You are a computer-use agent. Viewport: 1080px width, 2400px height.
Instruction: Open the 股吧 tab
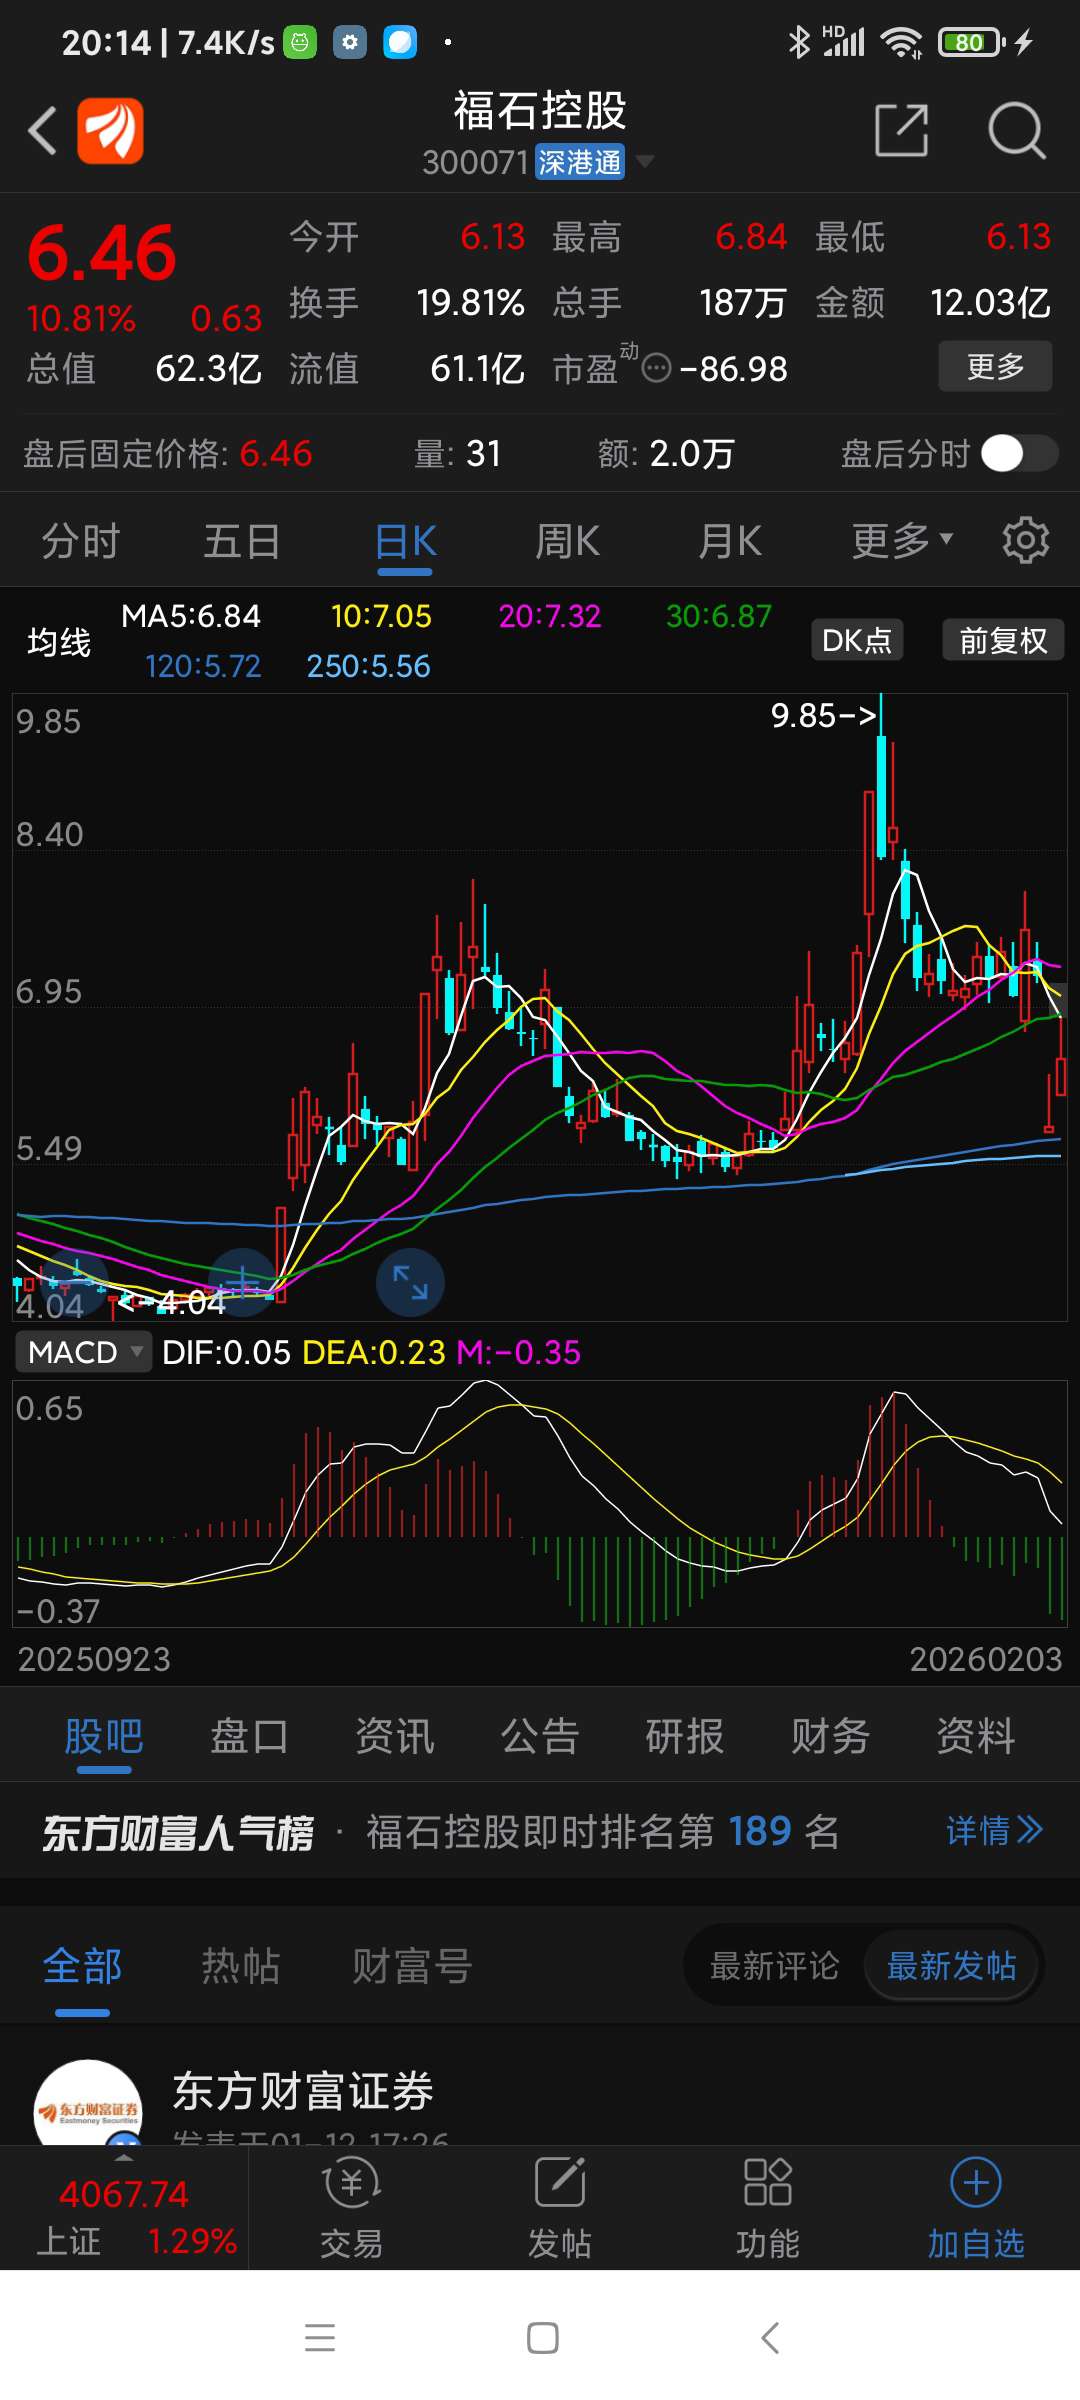click(x=104, y=1736)
